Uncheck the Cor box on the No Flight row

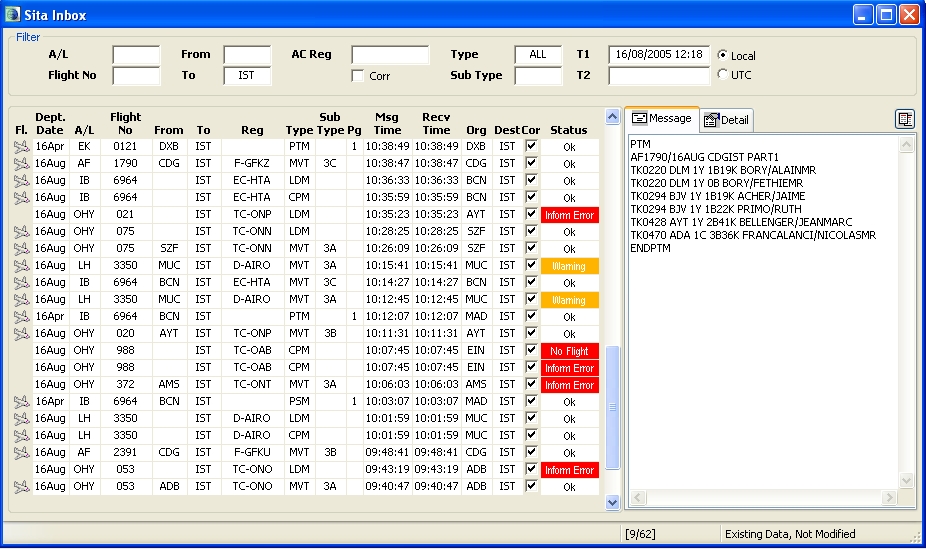coord(531,351)
